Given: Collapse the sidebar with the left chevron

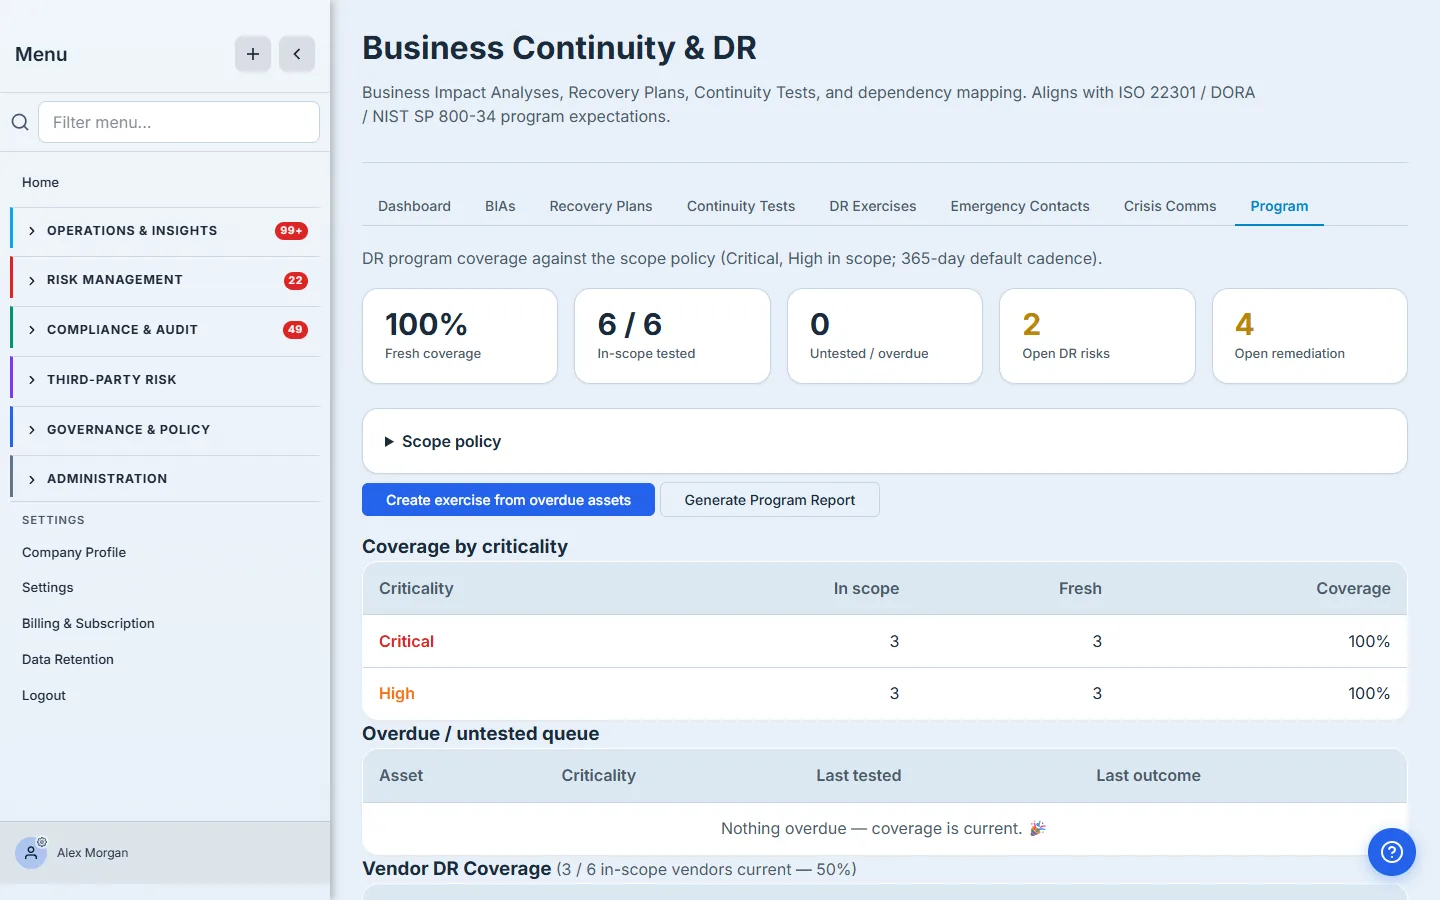Looking at the screenshot, I should pyautogui.click(x=297, y=54).
